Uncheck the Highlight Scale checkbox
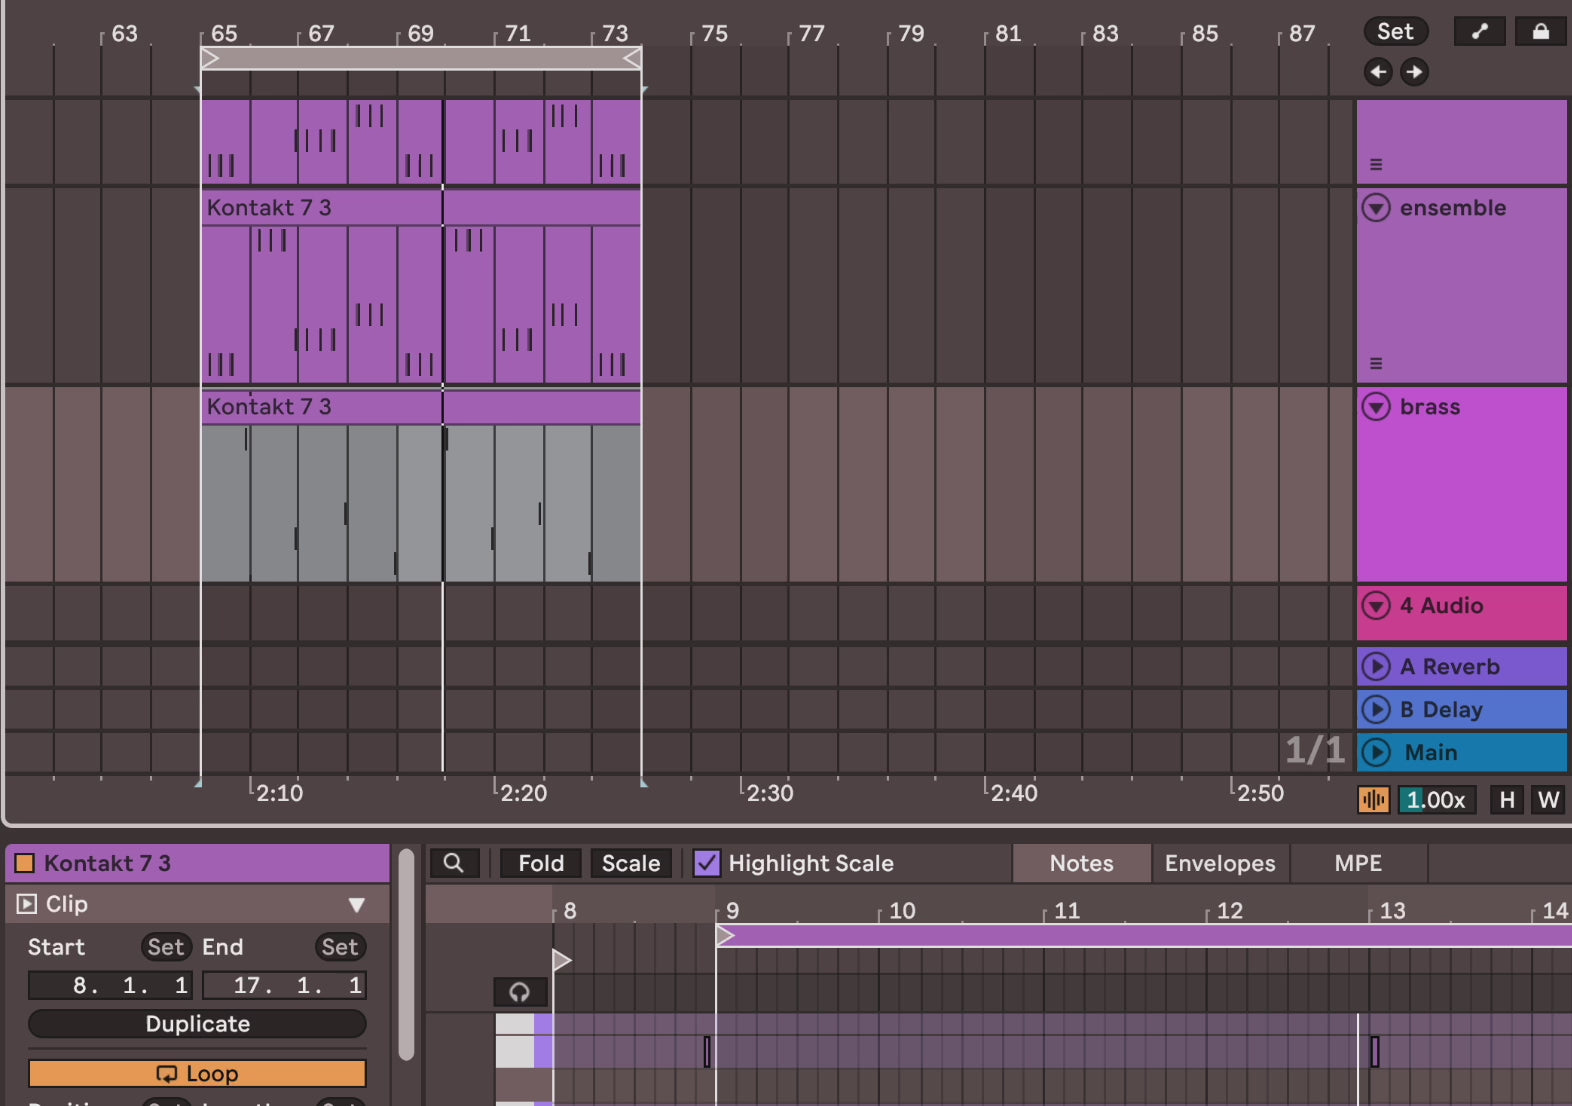 coord(707,863)
